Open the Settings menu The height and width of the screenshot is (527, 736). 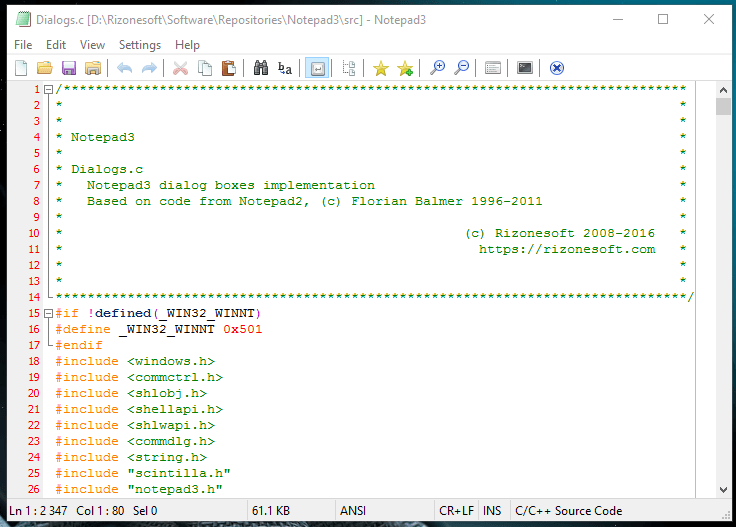(139, 45)
